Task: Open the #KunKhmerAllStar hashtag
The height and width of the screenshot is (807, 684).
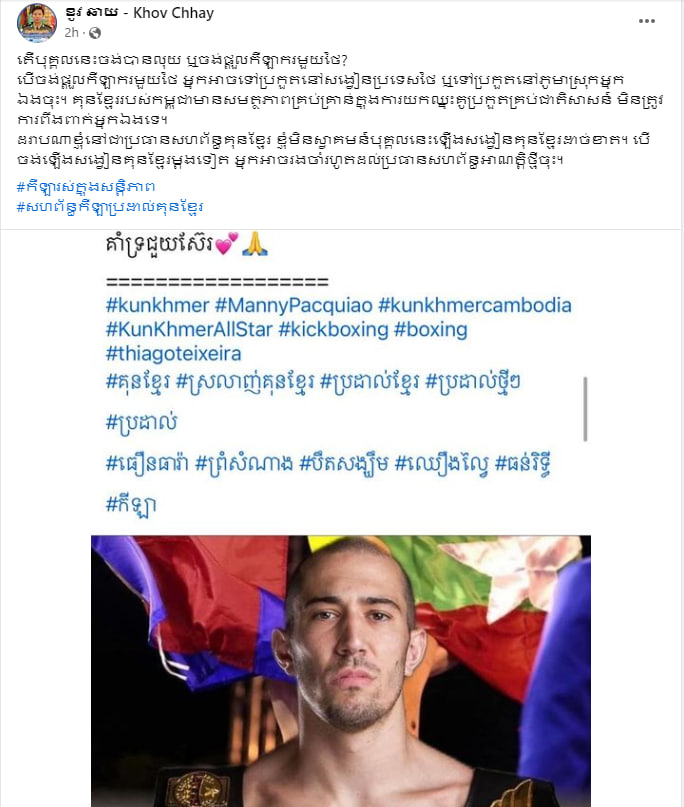Action: [189, 329]
